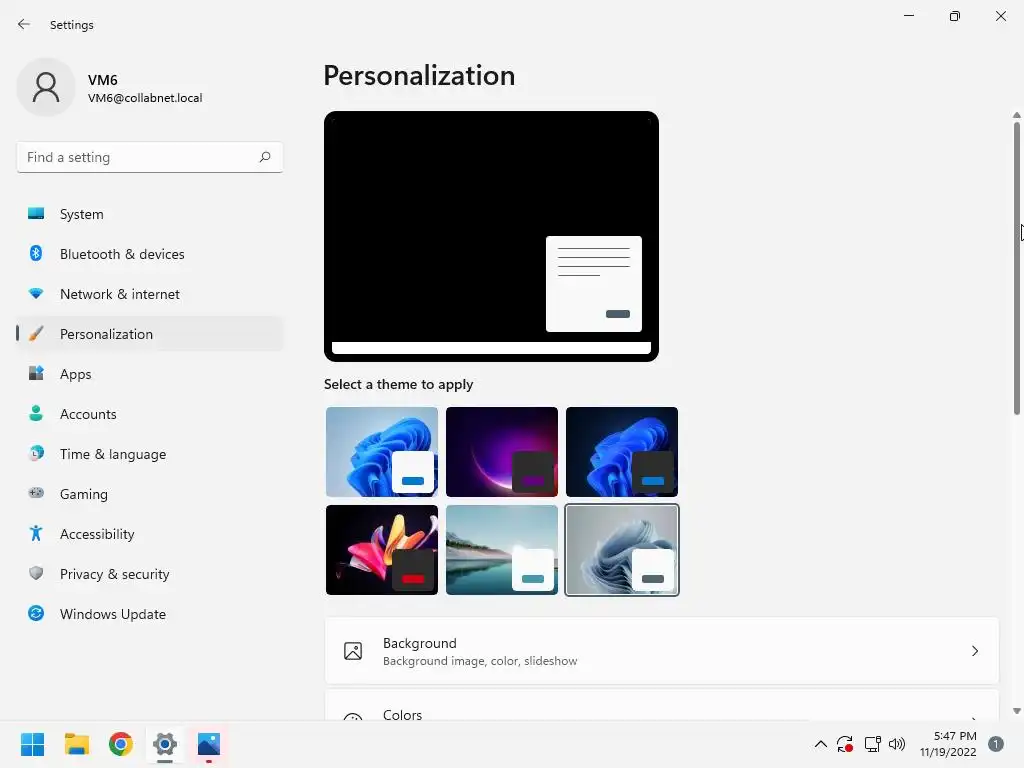
Task: Click the Privacy & security shield icon
Action: point(36,573)
